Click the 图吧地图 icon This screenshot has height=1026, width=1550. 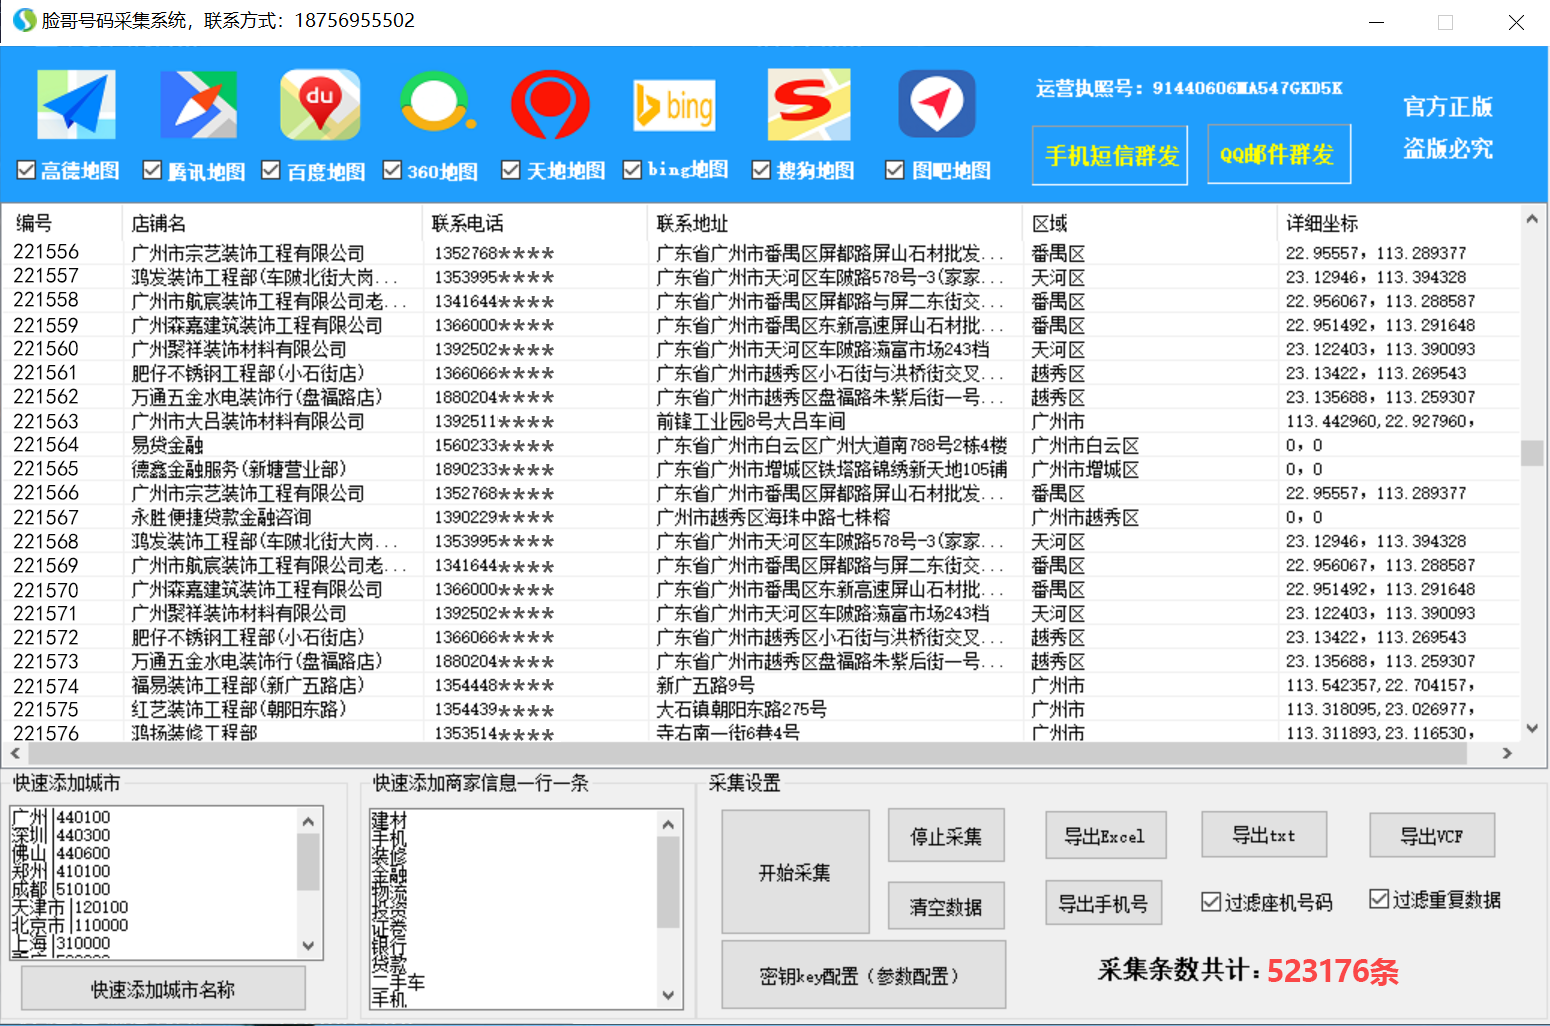pos(936,104)
